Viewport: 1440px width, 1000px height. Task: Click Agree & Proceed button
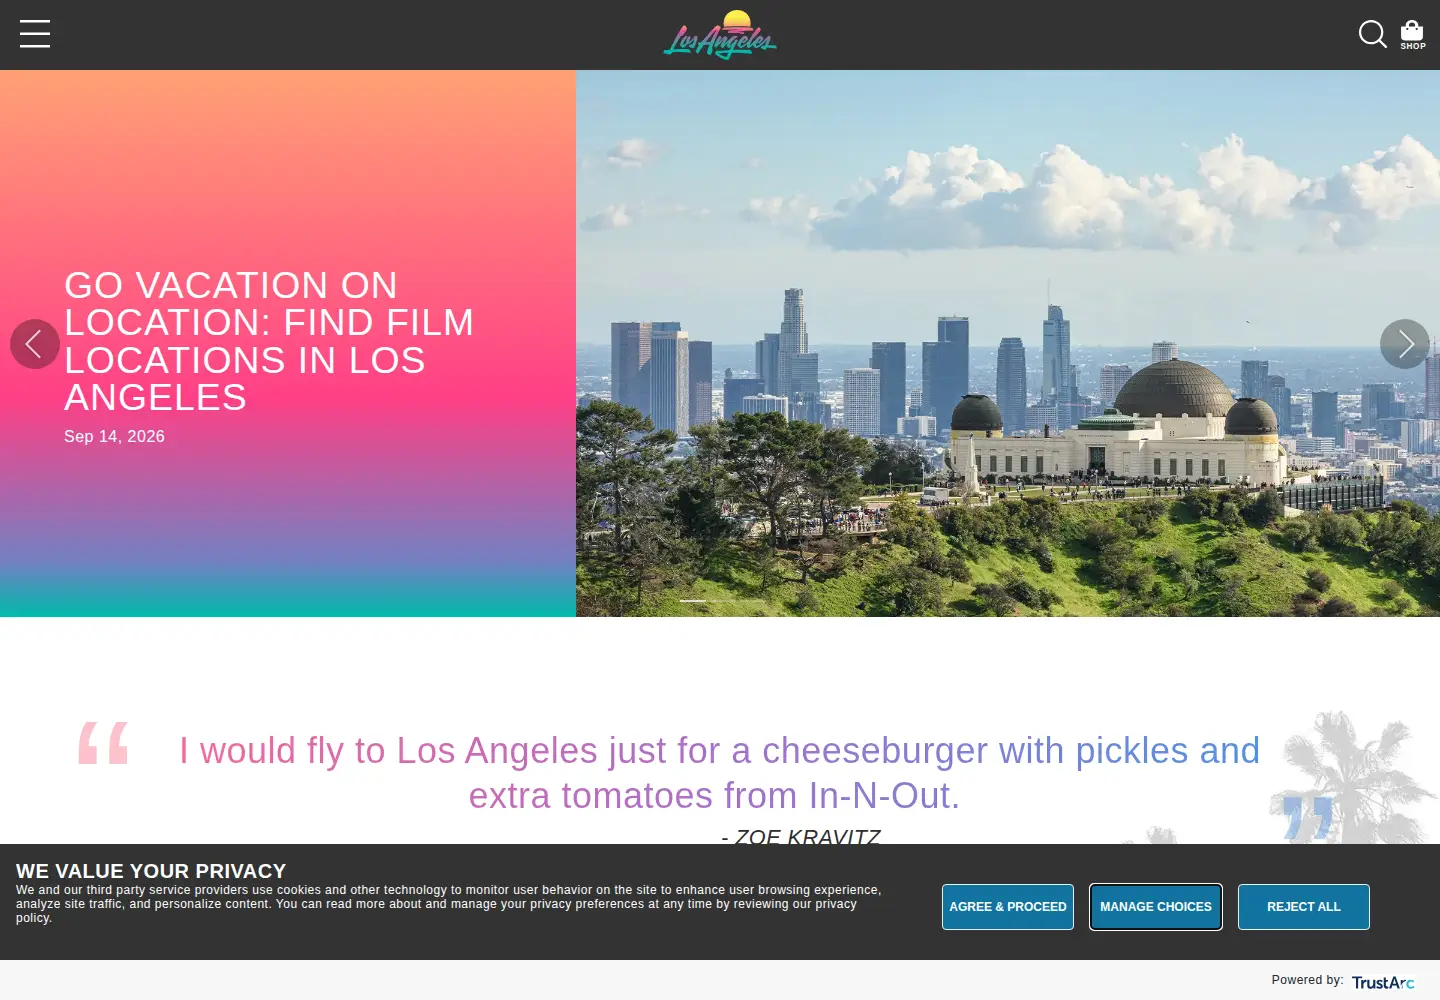point(1008,907)
